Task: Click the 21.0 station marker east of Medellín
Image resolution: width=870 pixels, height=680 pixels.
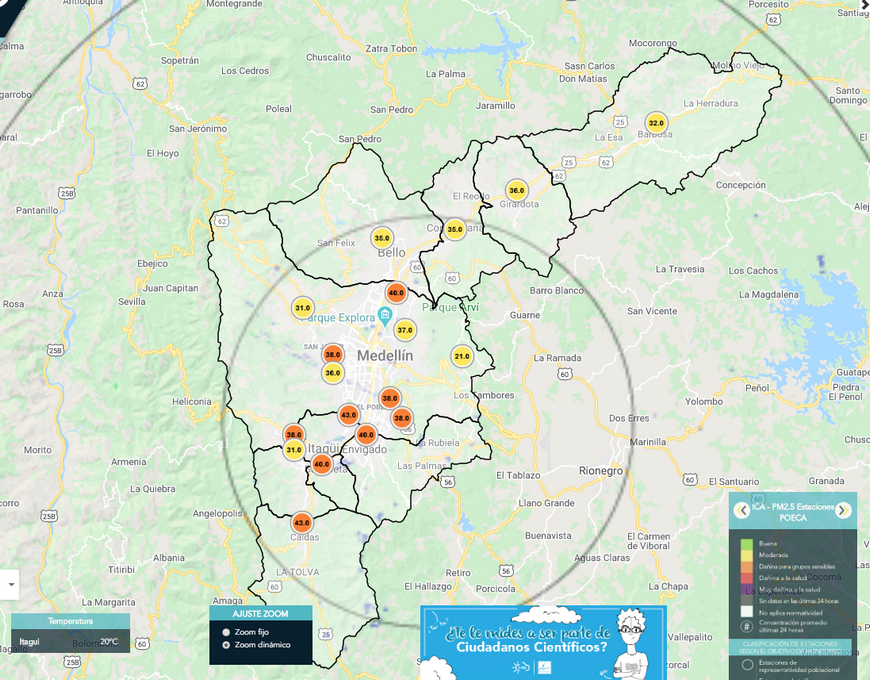Action: coord(461,356)
